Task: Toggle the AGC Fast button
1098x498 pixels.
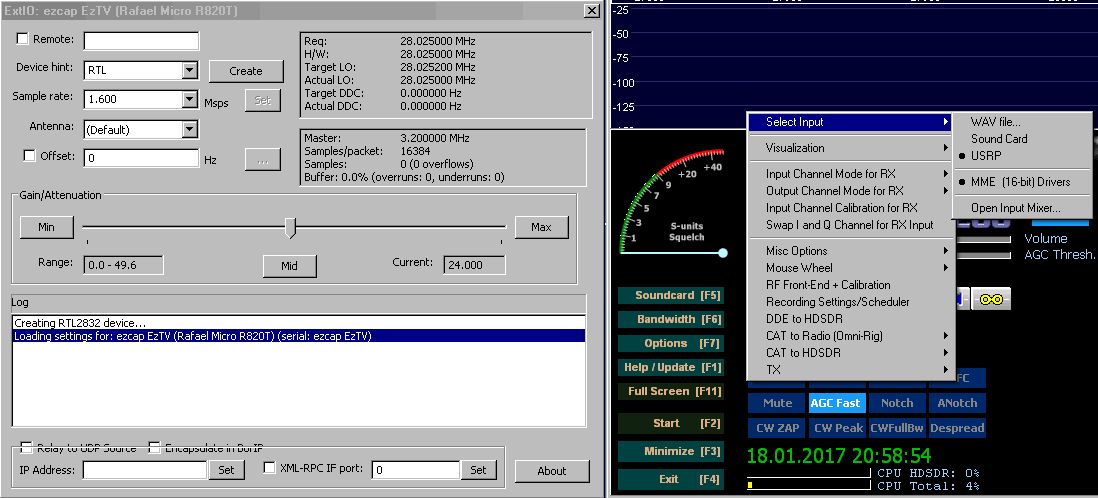Action: point(836,403)
